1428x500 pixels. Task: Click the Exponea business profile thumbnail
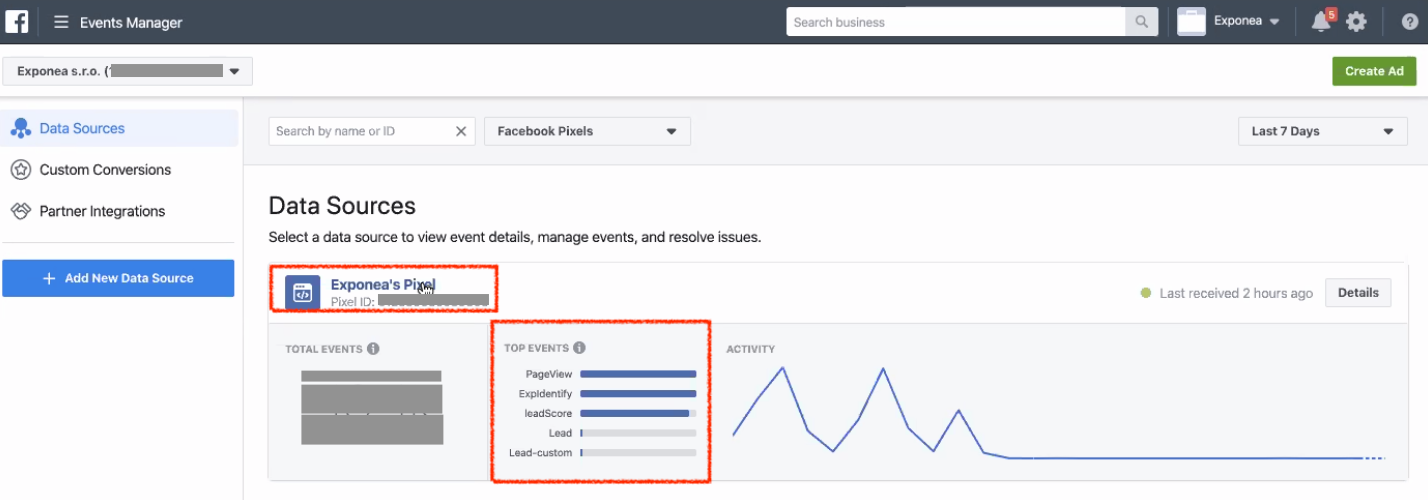[x=1191, y=22]
